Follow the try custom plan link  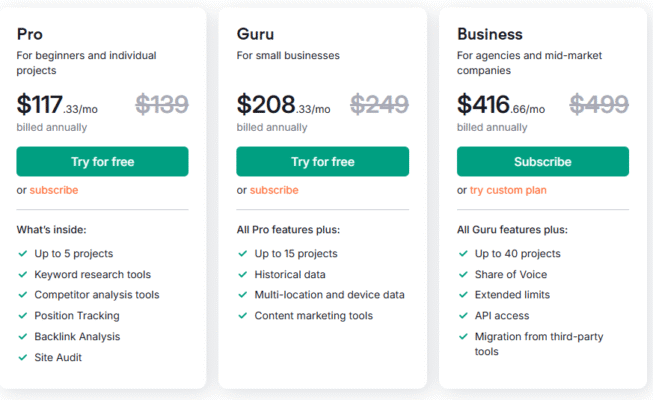(508, 190)
